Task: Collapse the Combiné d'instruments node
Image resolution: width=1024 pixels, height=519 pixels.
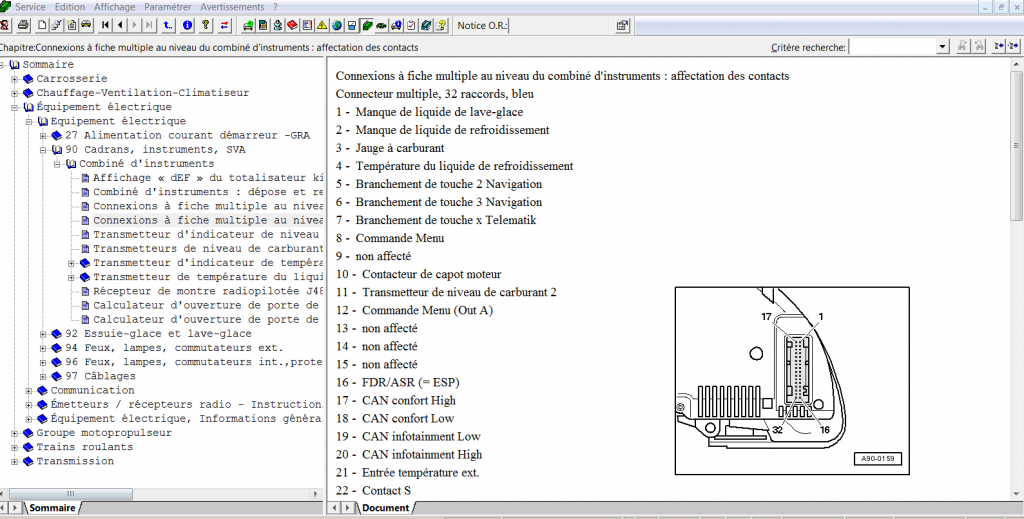Action: (57, 164)
